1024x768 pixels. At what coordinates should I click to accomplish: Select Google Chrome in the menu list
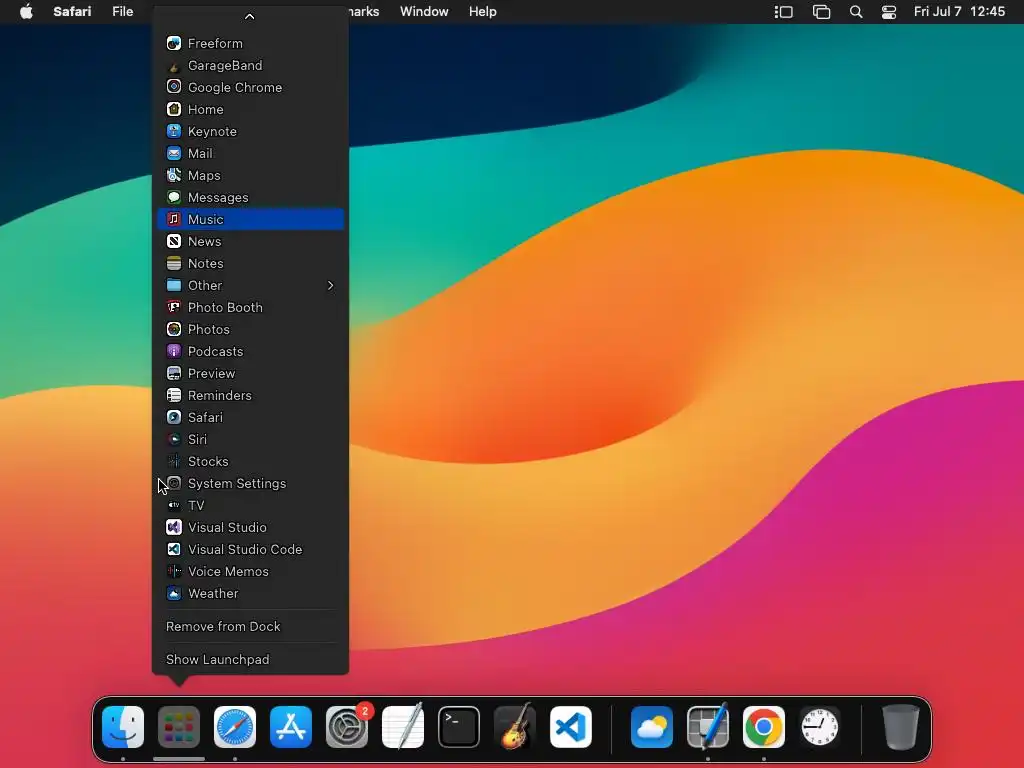(250, 88)
